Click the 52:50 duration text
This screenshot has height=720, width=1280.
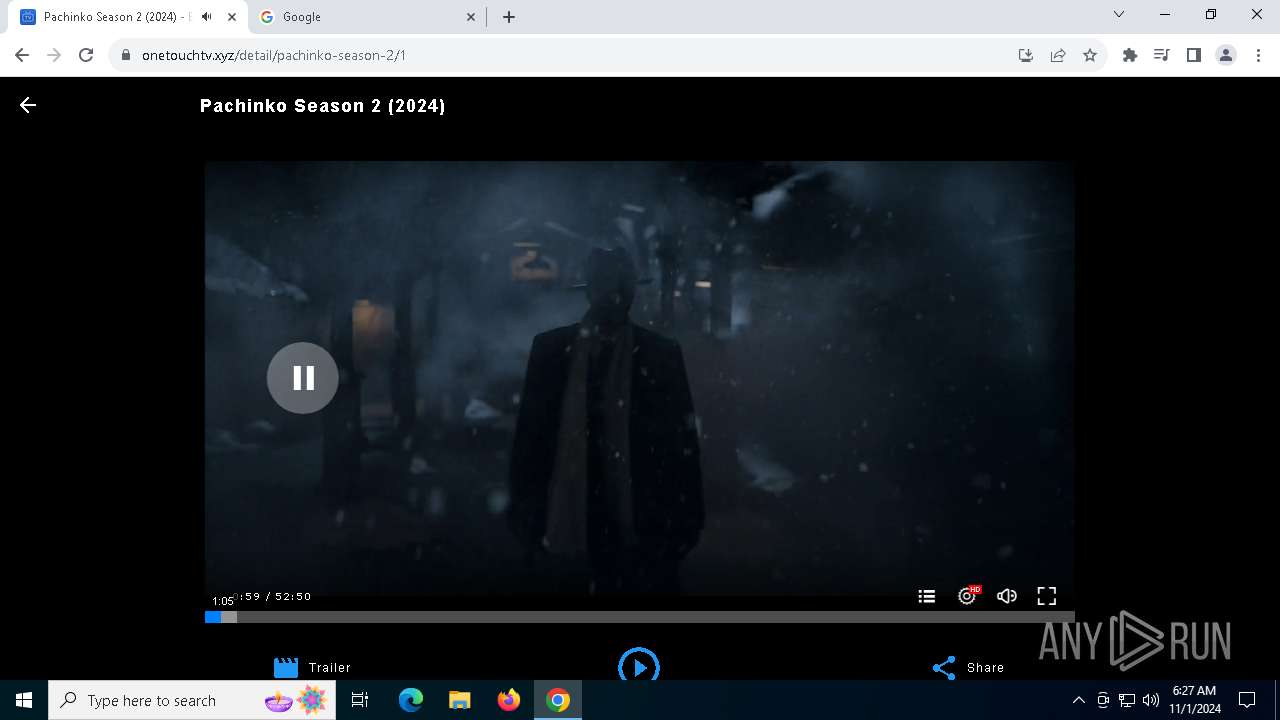click(x=293, y=596)
